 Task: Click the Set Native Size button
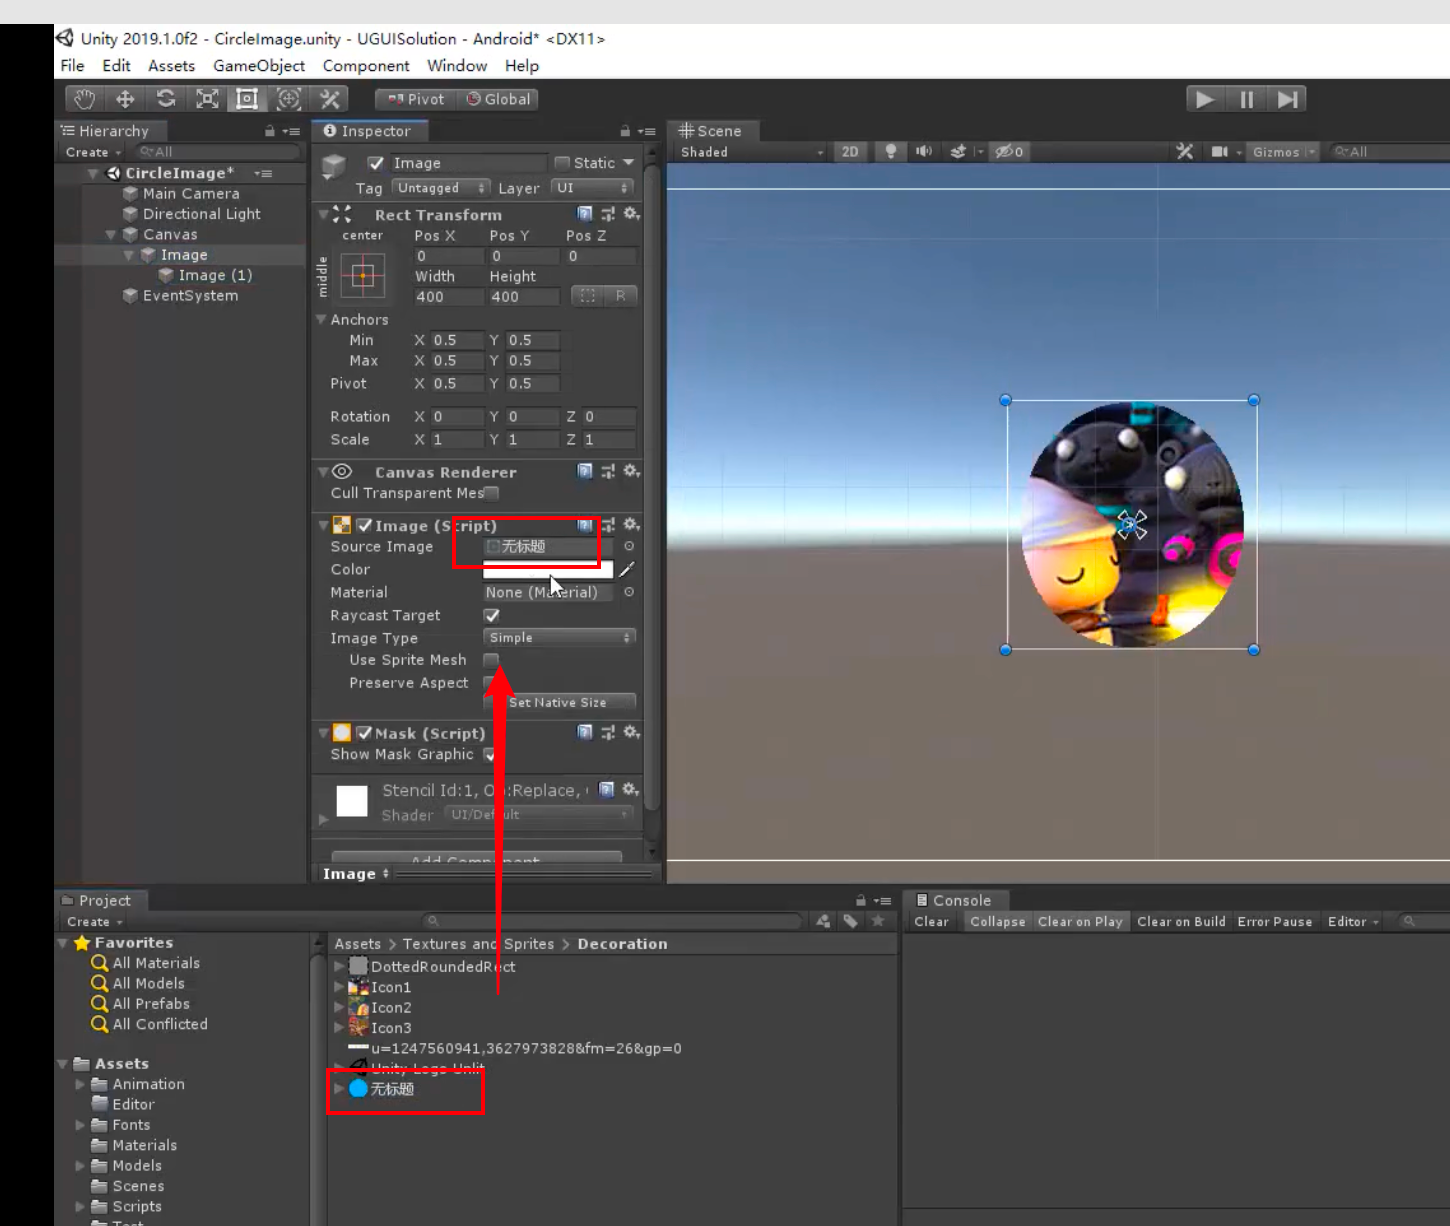(x=558, y=703)
